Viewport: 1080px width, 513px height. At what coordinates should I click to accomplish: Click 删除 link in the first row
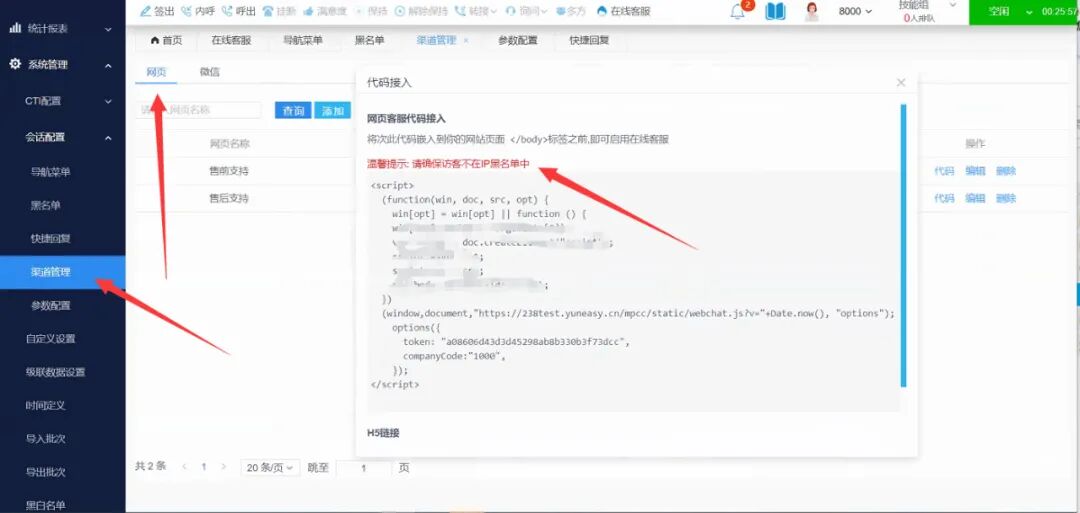tap(1006, 171)
